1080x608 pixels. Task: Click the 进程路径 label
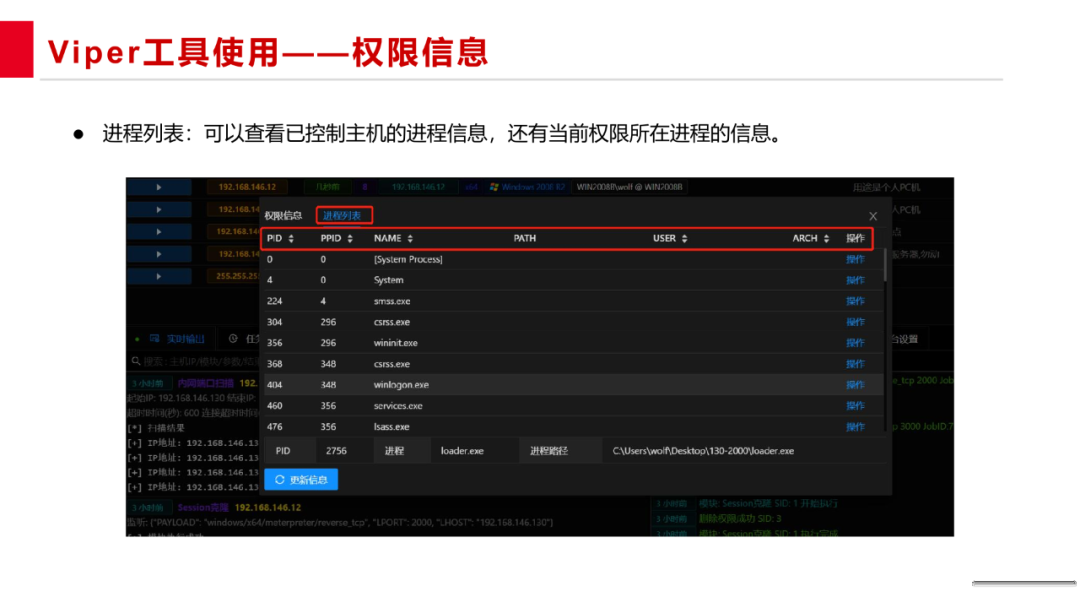click(x=549, y=451)
